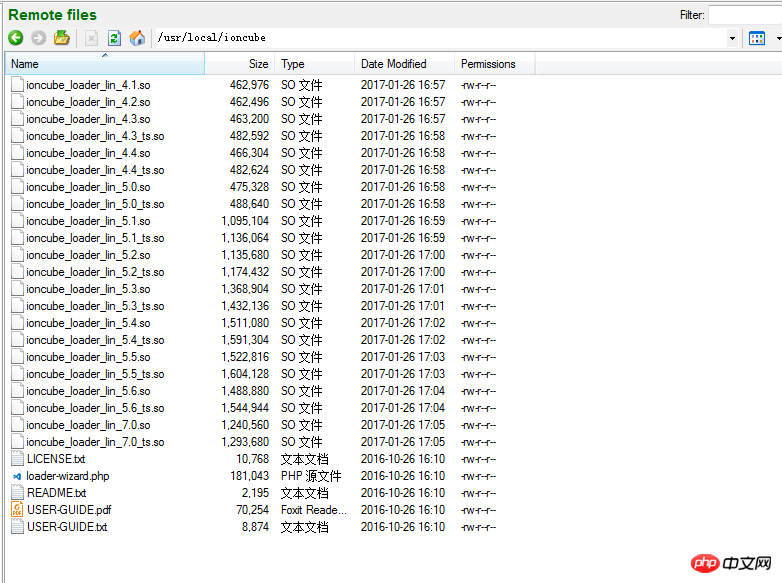Screen dimensions: 782x583
Task: Refresh the remote file listing
Action: 114,38
